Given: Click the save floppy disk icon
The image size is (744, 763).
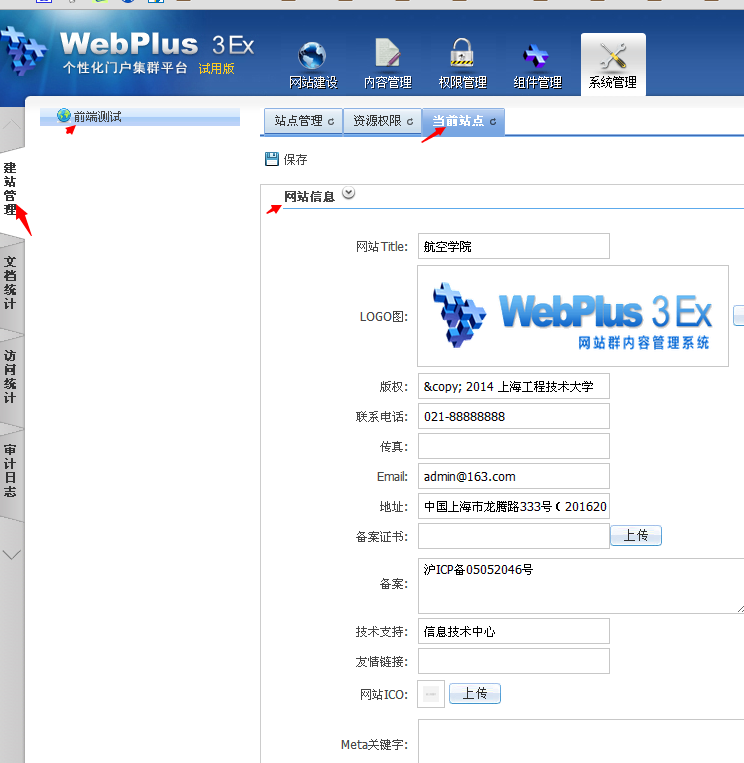Looking at the screenshot, I should pyautogui.click(x=272, y=159).
